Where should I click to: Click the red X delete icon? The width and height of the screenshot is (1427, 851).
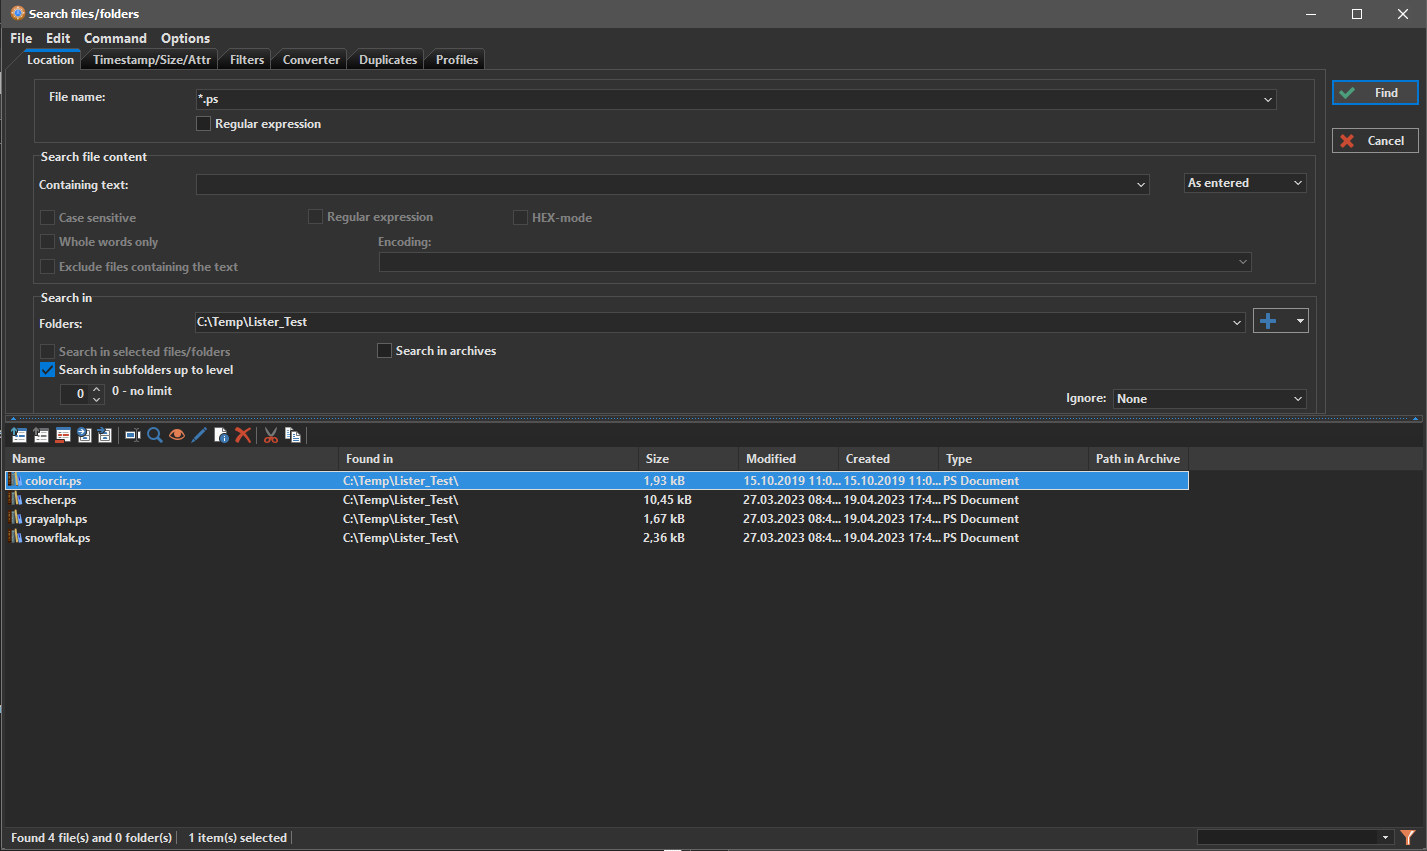coord(243,435)
